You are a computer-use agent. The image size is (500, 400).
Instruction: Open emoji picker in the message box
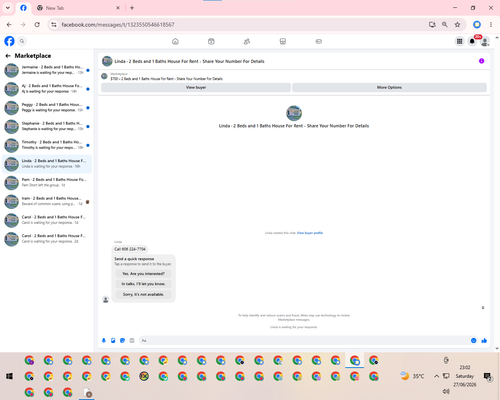click(473, 340)
